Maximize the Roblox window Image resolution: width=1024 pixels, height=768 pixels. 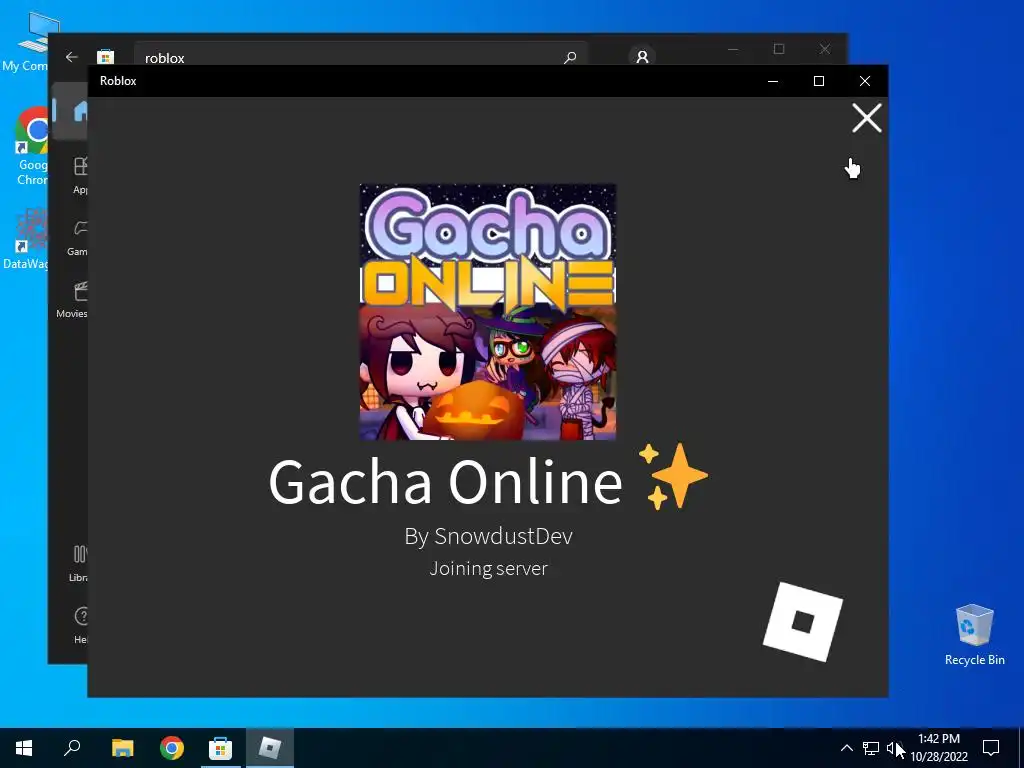(819, 81)
